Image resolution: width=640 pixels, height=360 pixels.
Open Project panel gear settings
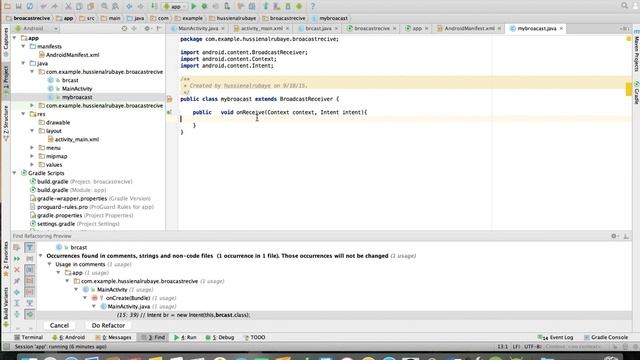point(147,29)
